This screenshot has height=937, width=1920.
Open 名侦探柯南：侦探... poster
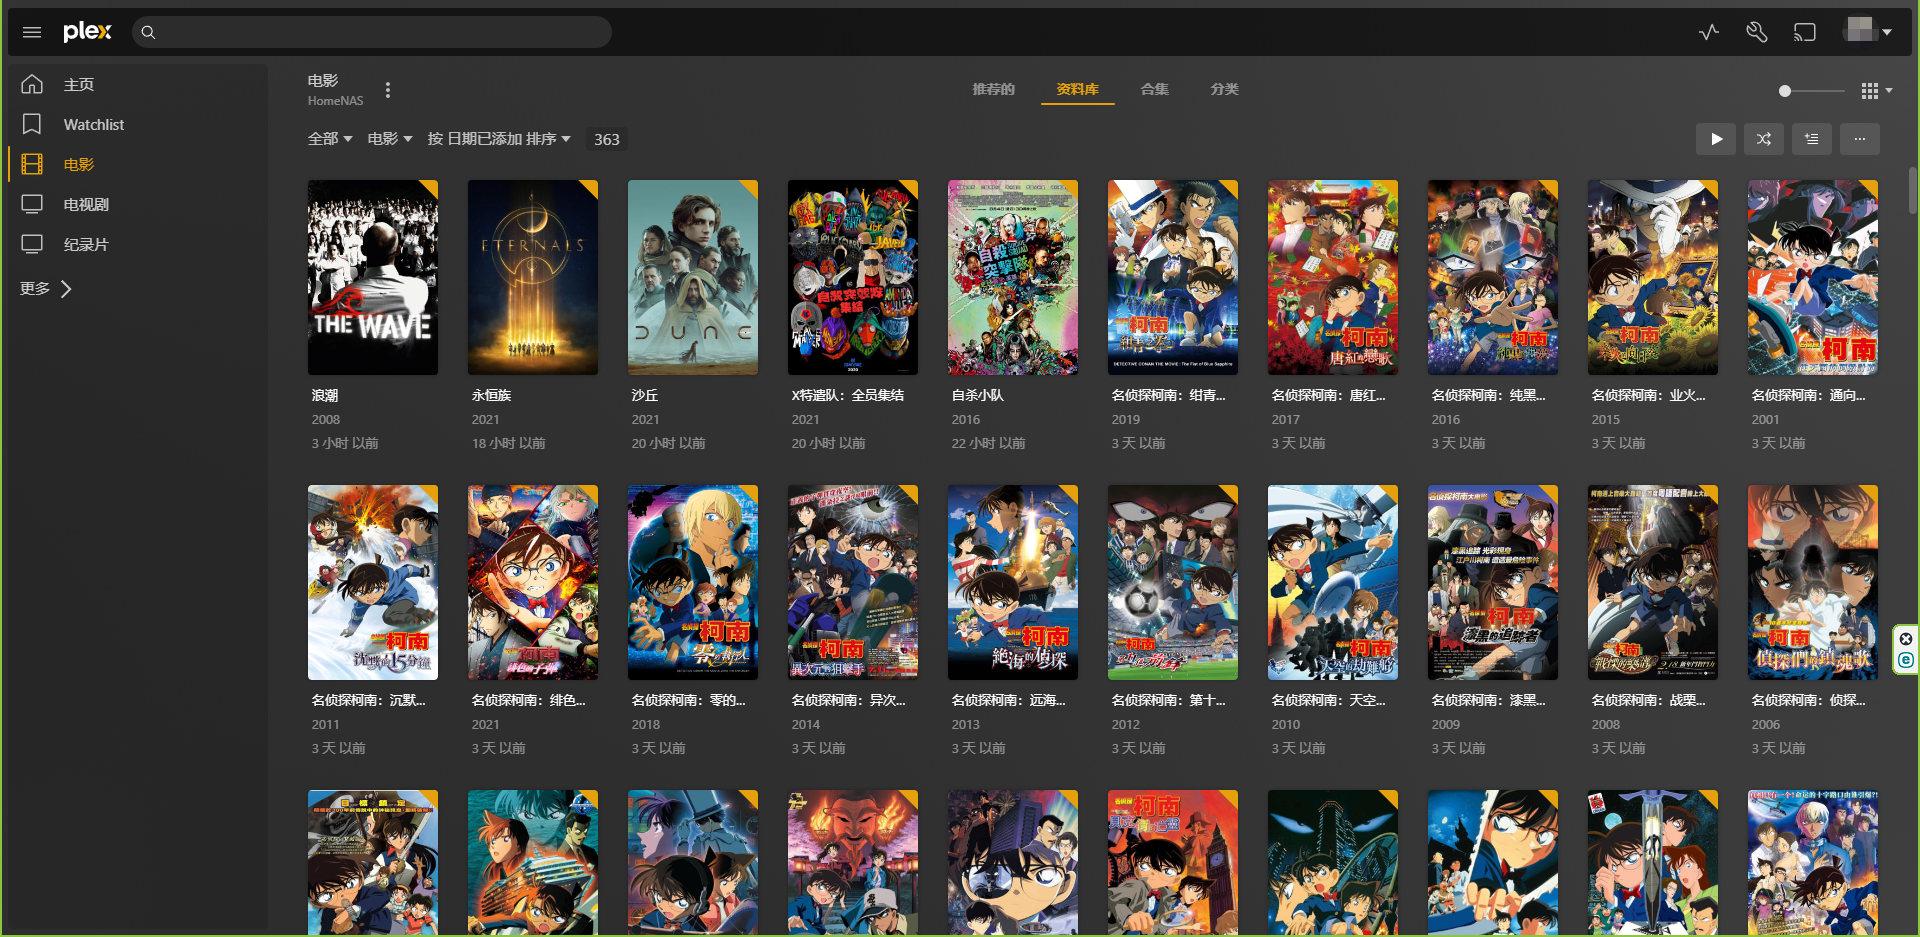pyautogui.click(x=1813, y=582)
